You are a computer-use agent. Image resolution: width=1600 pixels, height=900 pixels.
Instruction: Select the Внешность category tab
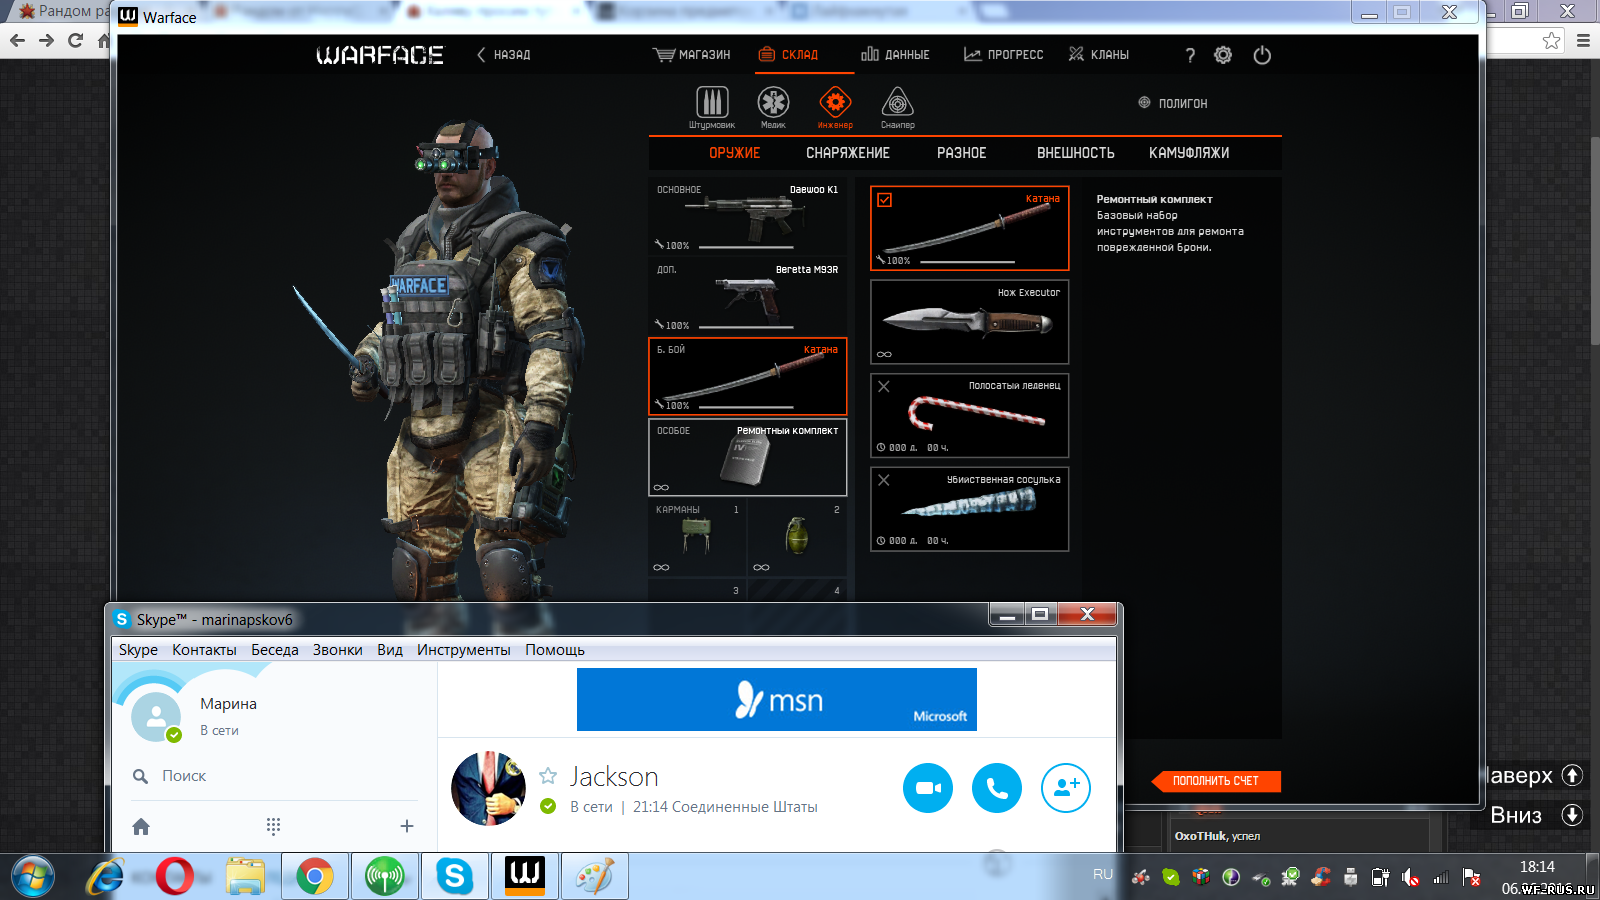[1075, 153]
